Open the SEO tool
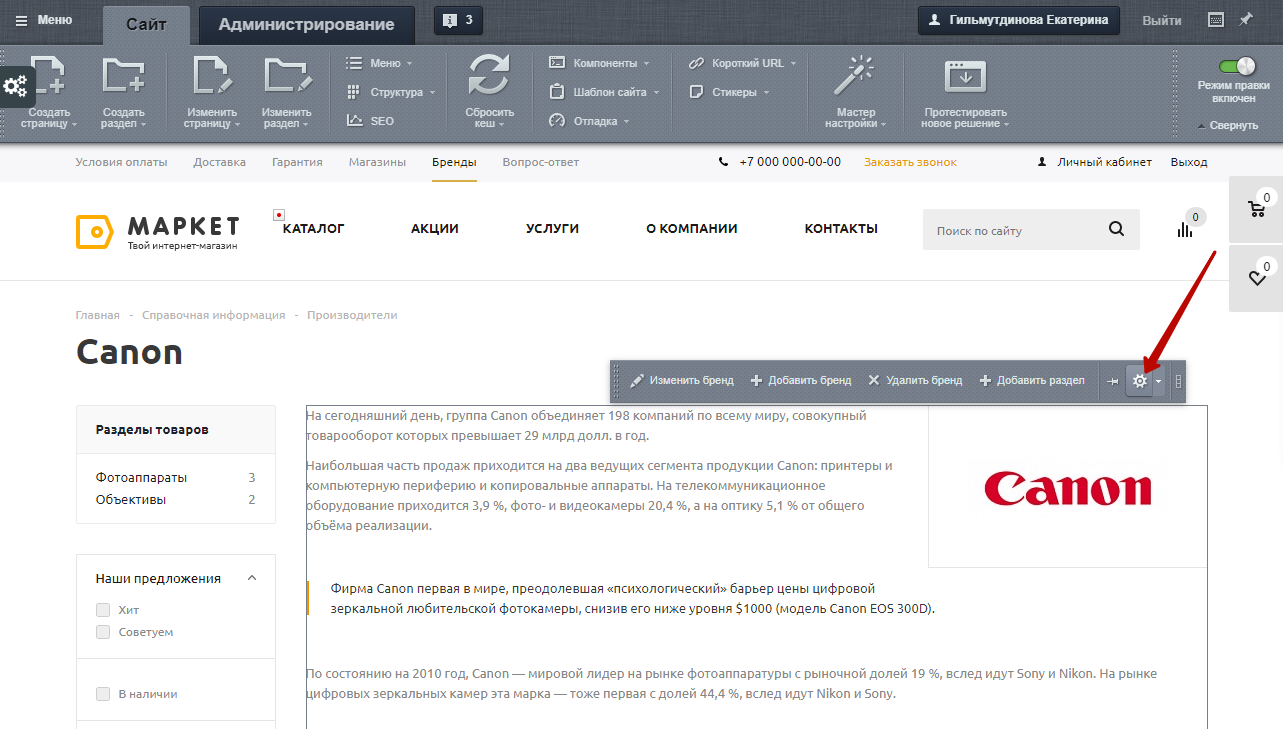Screen dimensions: 1283x729 click(370, 121)
